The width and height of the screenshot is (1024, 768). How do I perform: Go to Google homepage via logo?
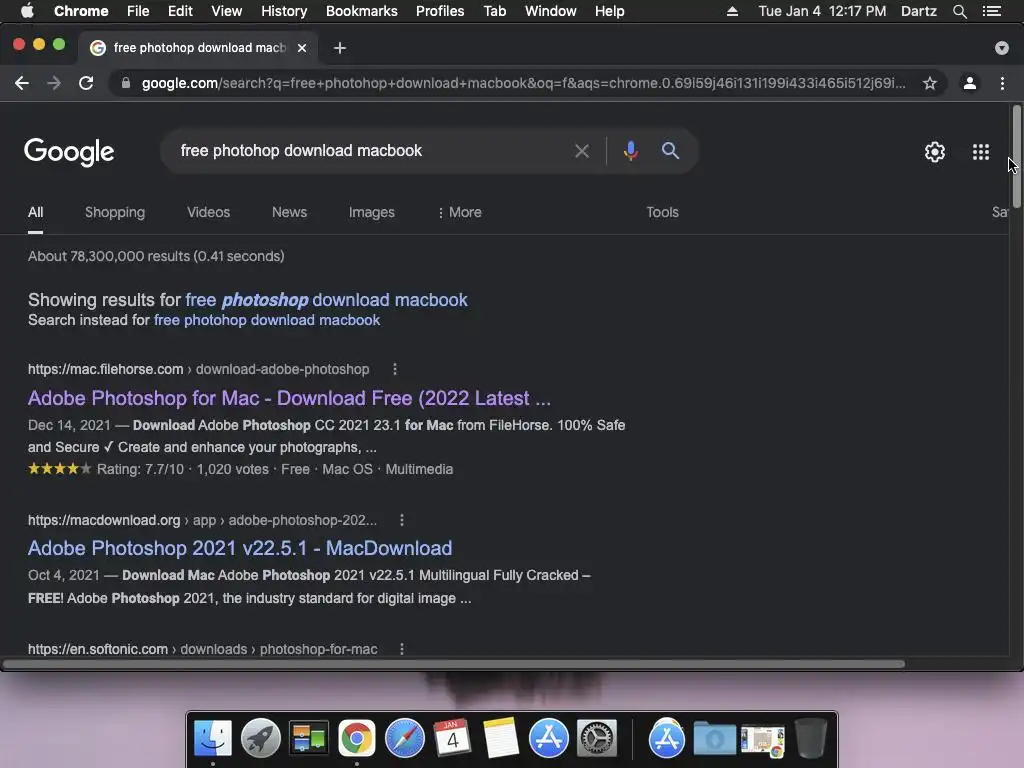click(69, 152)
